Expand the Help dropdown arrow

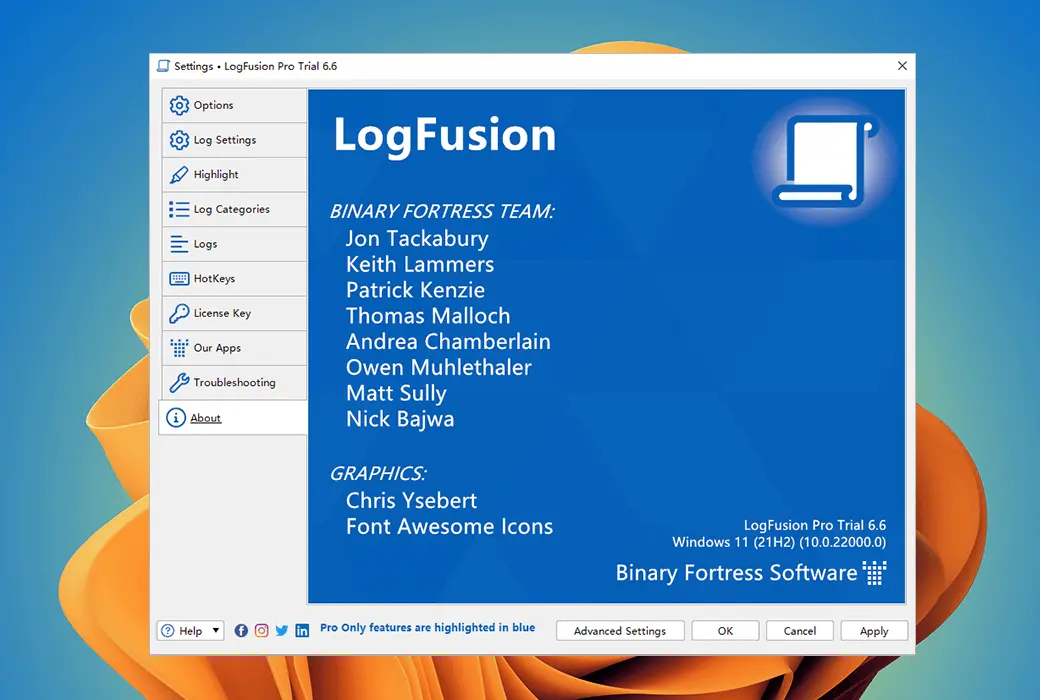click(216, 630)
